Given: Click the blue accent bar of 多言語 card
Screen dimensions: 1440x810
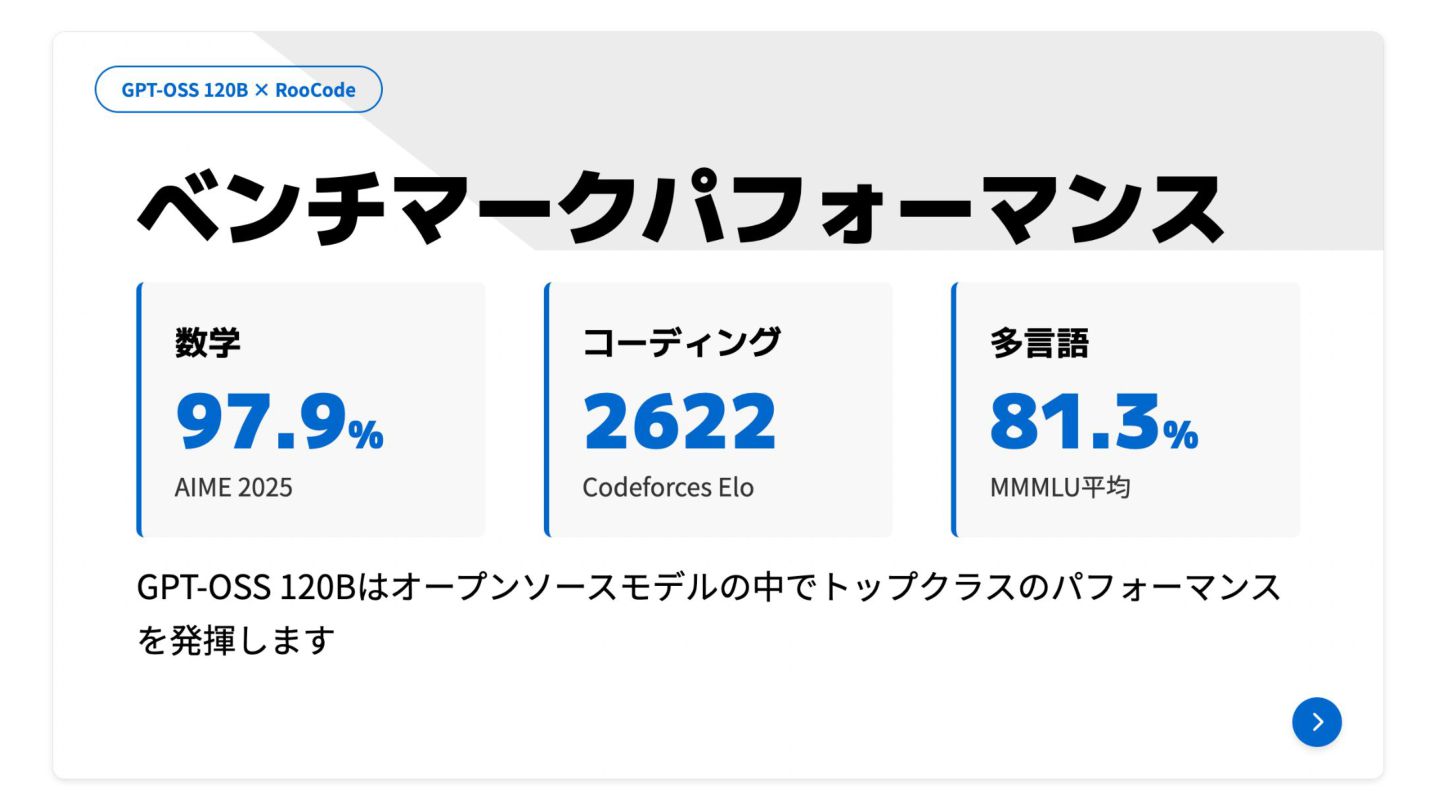Looking at the screenshot, I should pos(954,410).
